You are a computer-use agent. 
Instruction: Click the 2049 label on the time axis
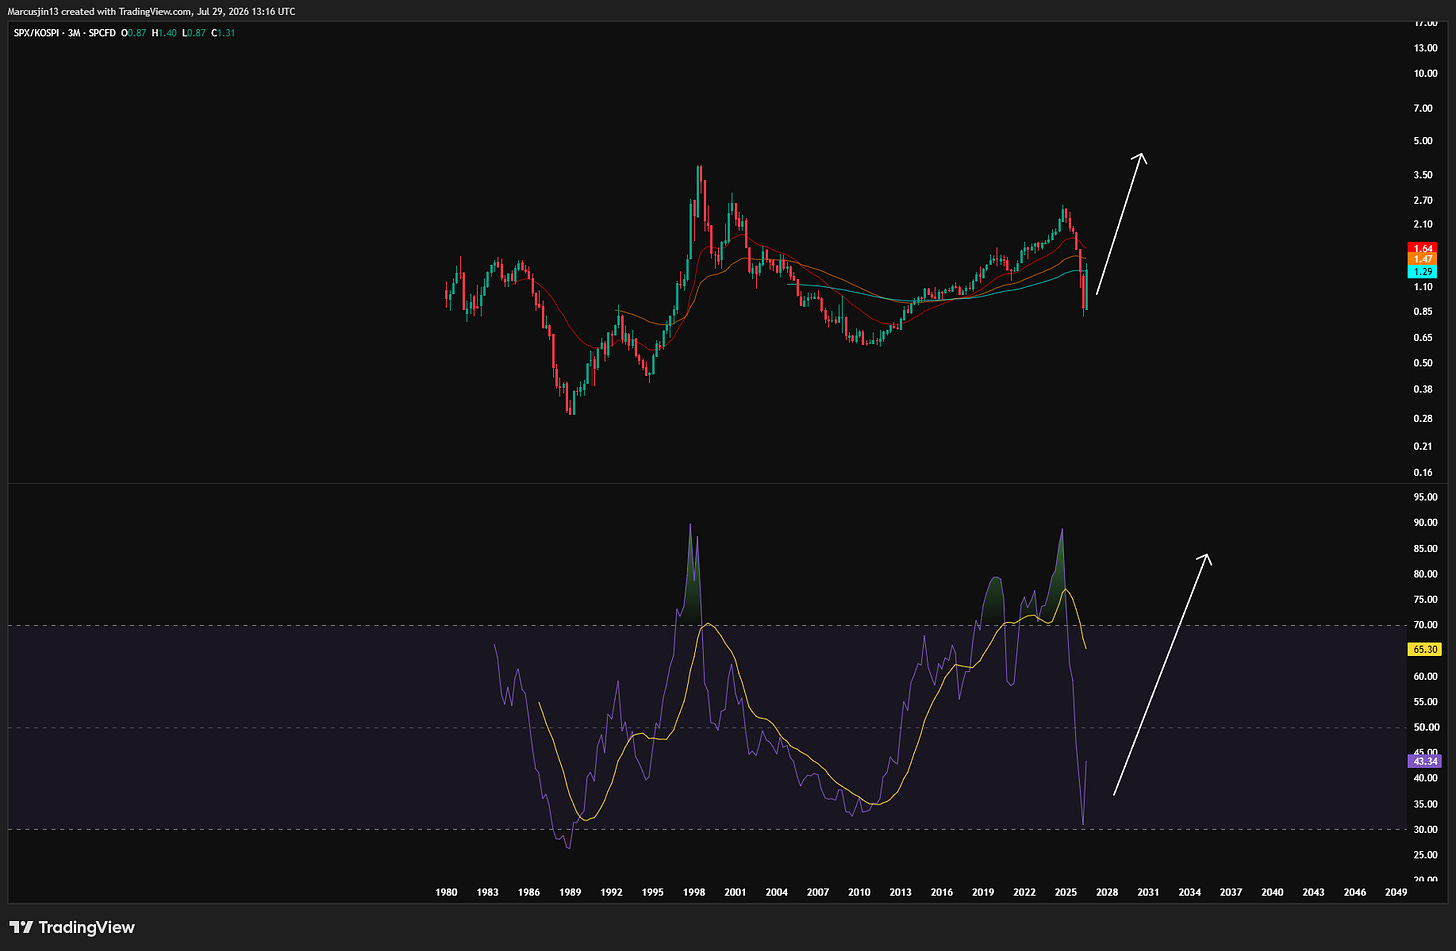[x=1395, y=892]
